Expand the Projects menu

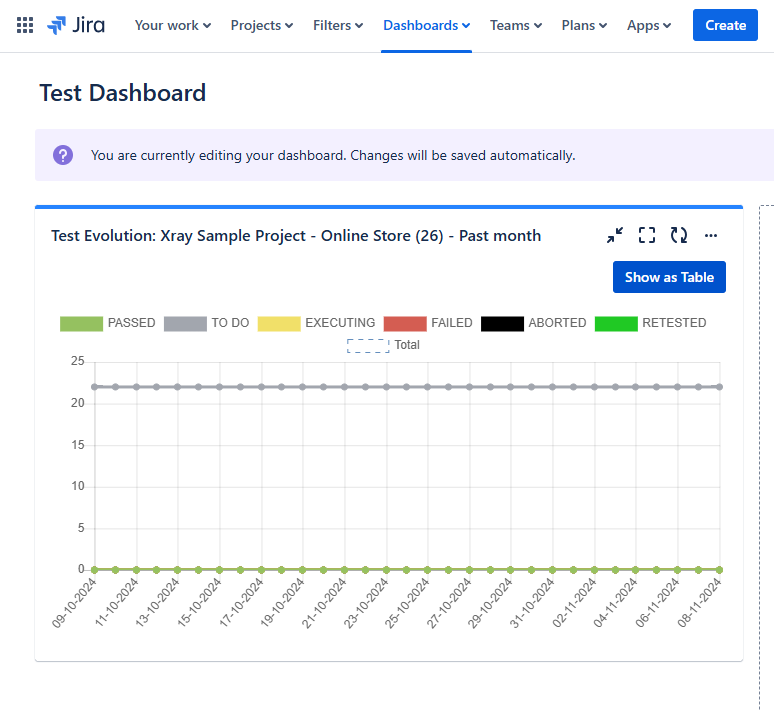click(x=262, y=25)
